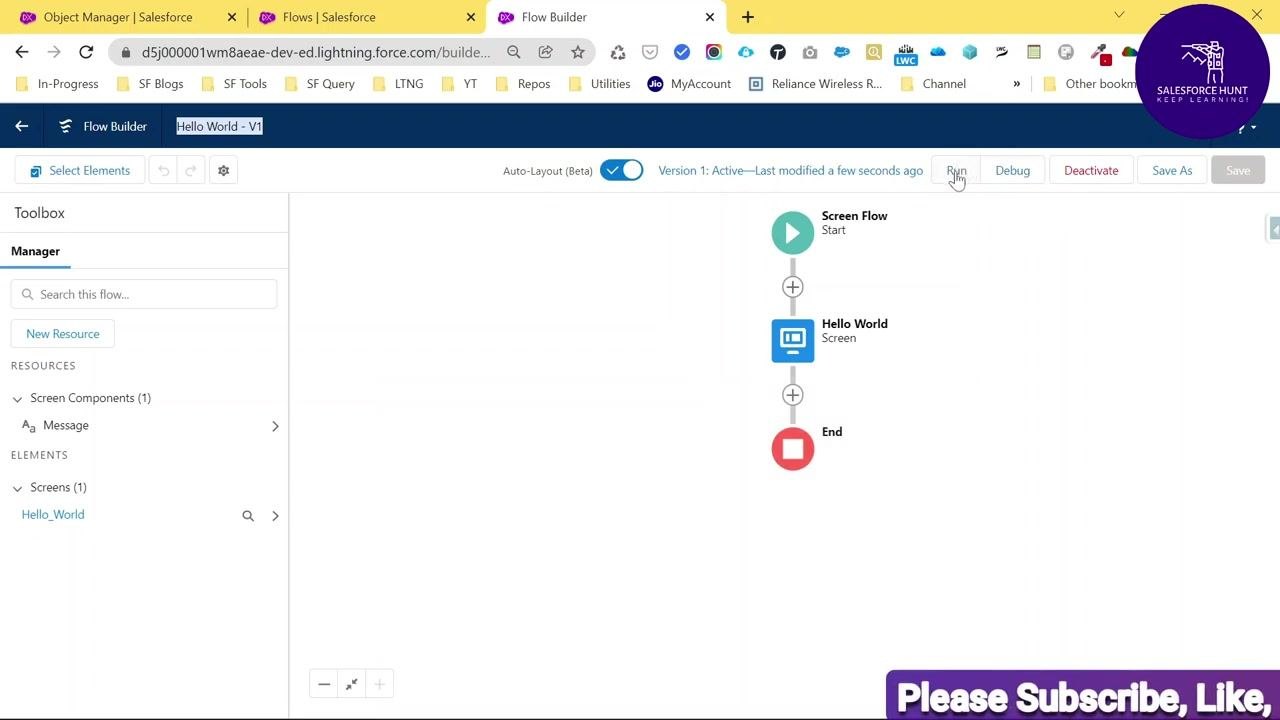Click the Hello World - V1 flow title

(x=219, y=126)
